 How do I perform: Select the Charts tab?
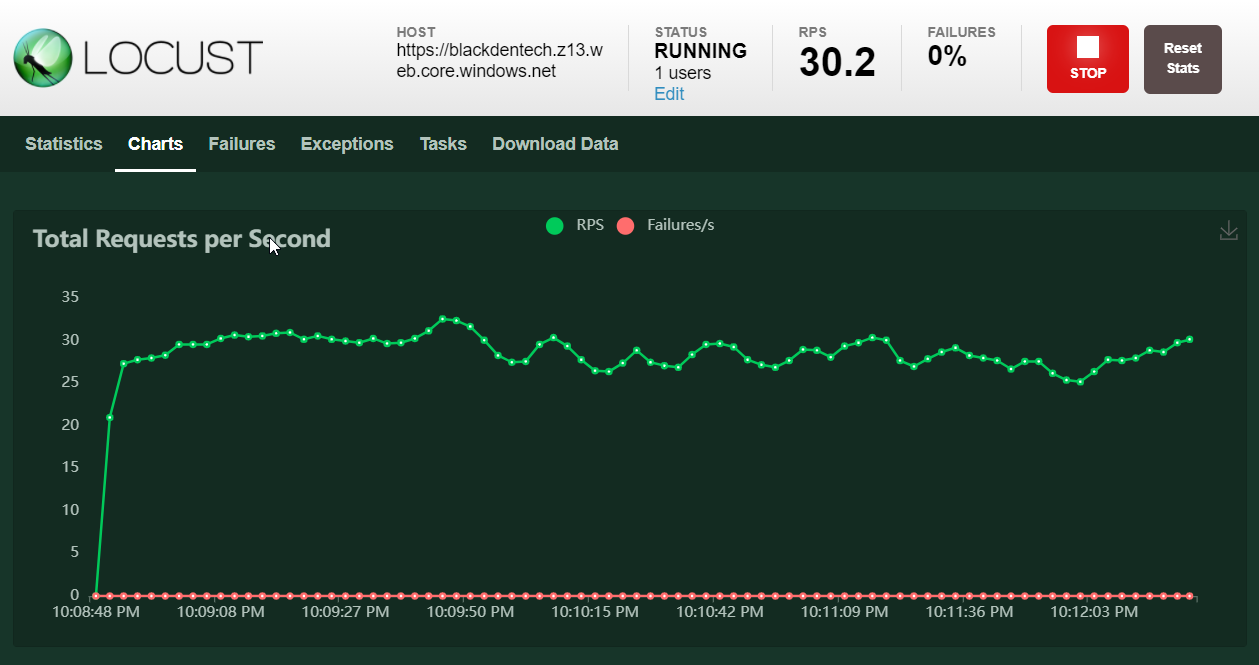(x=156, y=144)
